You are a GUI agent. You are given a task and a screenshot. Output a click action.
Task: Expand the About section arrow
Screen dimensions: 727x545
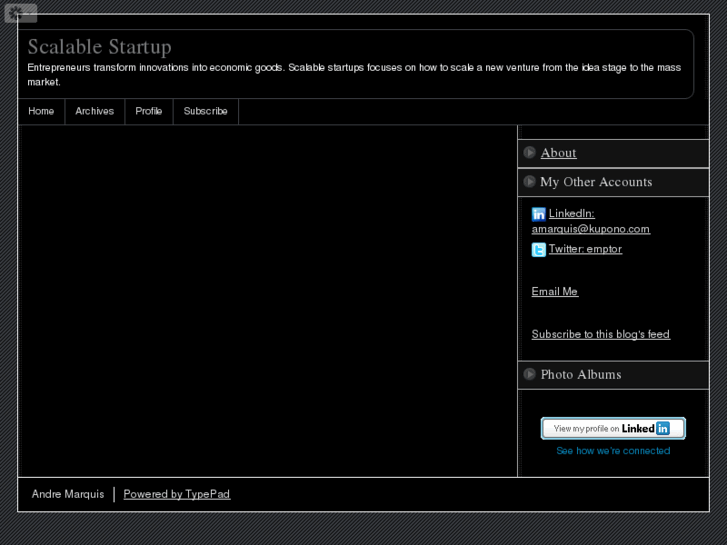coord(529,153)
